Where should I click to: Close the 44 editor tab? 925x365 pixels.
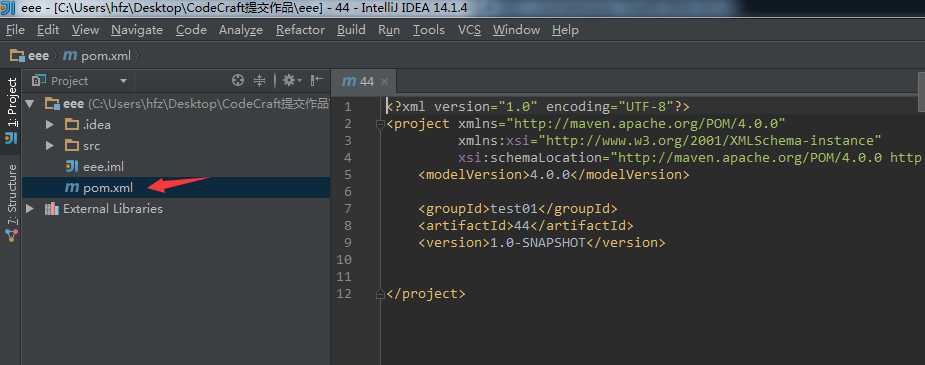point(384,81)
